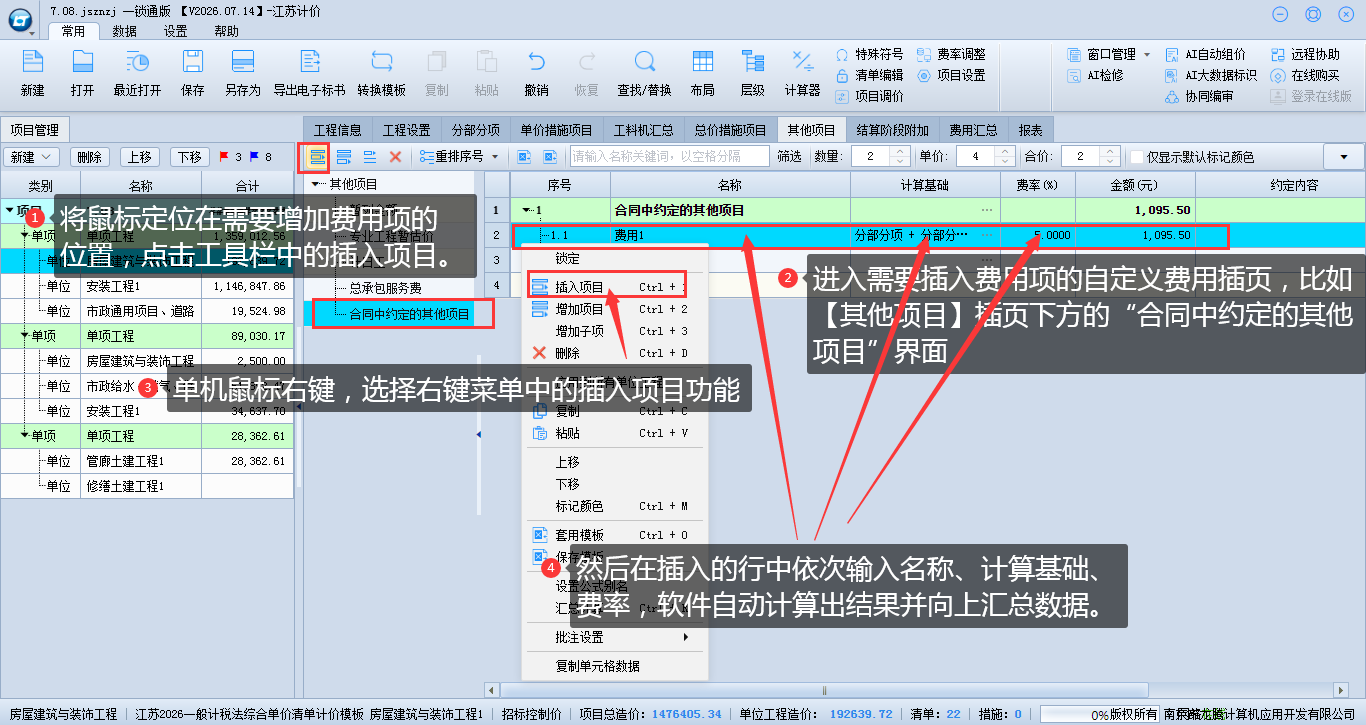This screenshot has height=725, width=1366.
Task: Switch to the 设置 ribbon tab
Action: coord(175,31)
